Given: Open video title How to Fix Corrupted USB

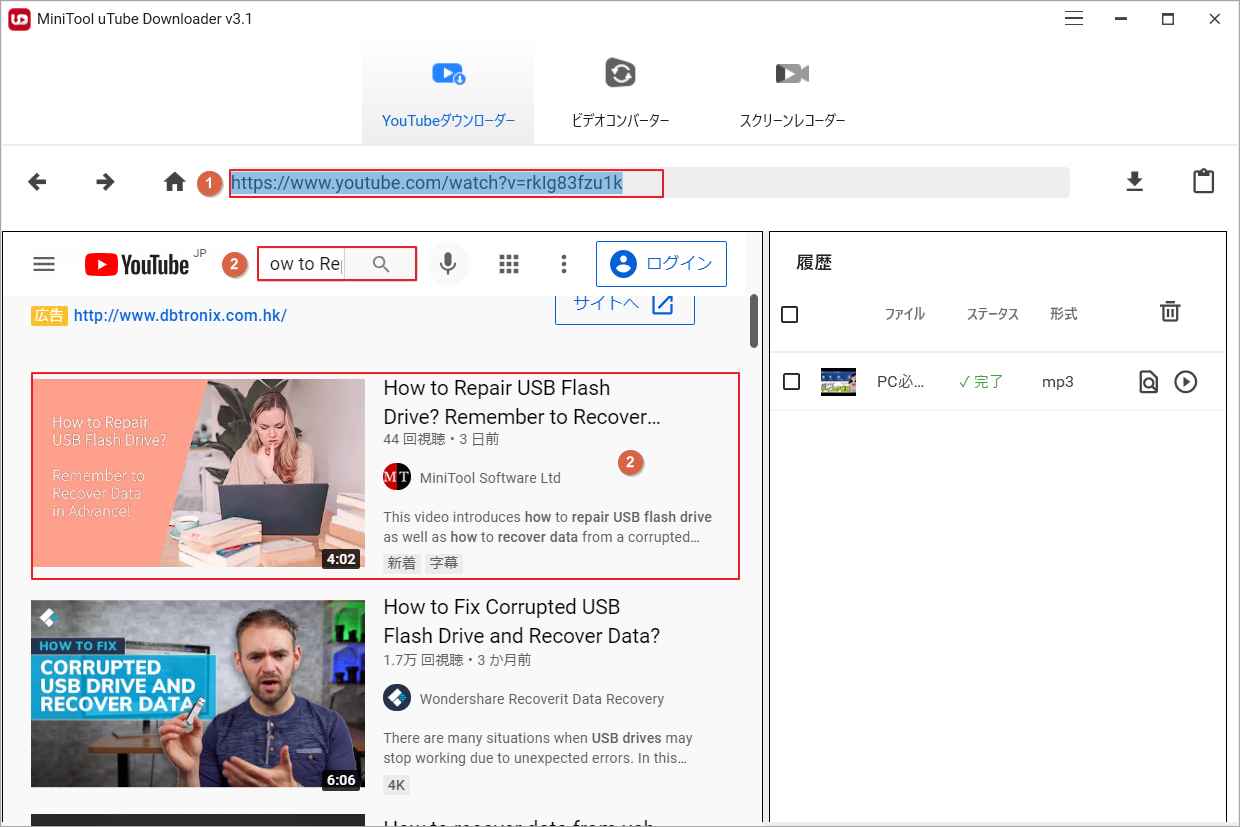Looking at the screenshot, I should tap(522, 621).
